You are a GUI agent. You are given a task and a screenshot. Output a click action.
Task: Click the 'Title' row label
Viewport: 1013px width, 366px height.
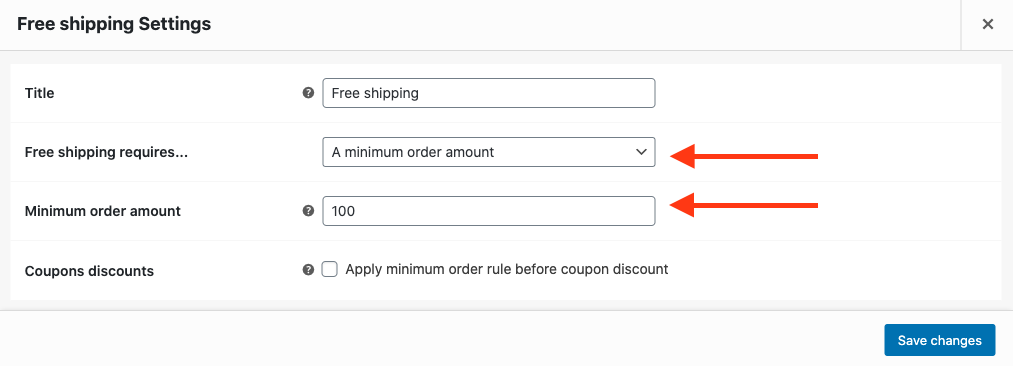[39, 94]
